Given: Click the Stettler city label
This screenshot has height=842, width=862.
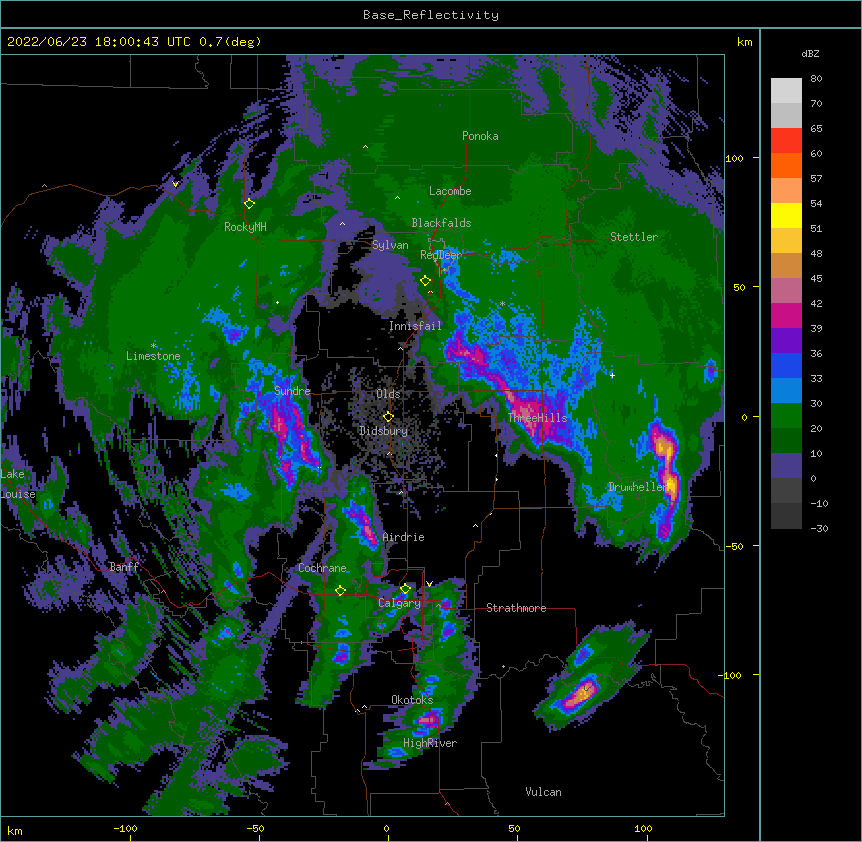Looking at the screenshot, I should coord(634,237).
